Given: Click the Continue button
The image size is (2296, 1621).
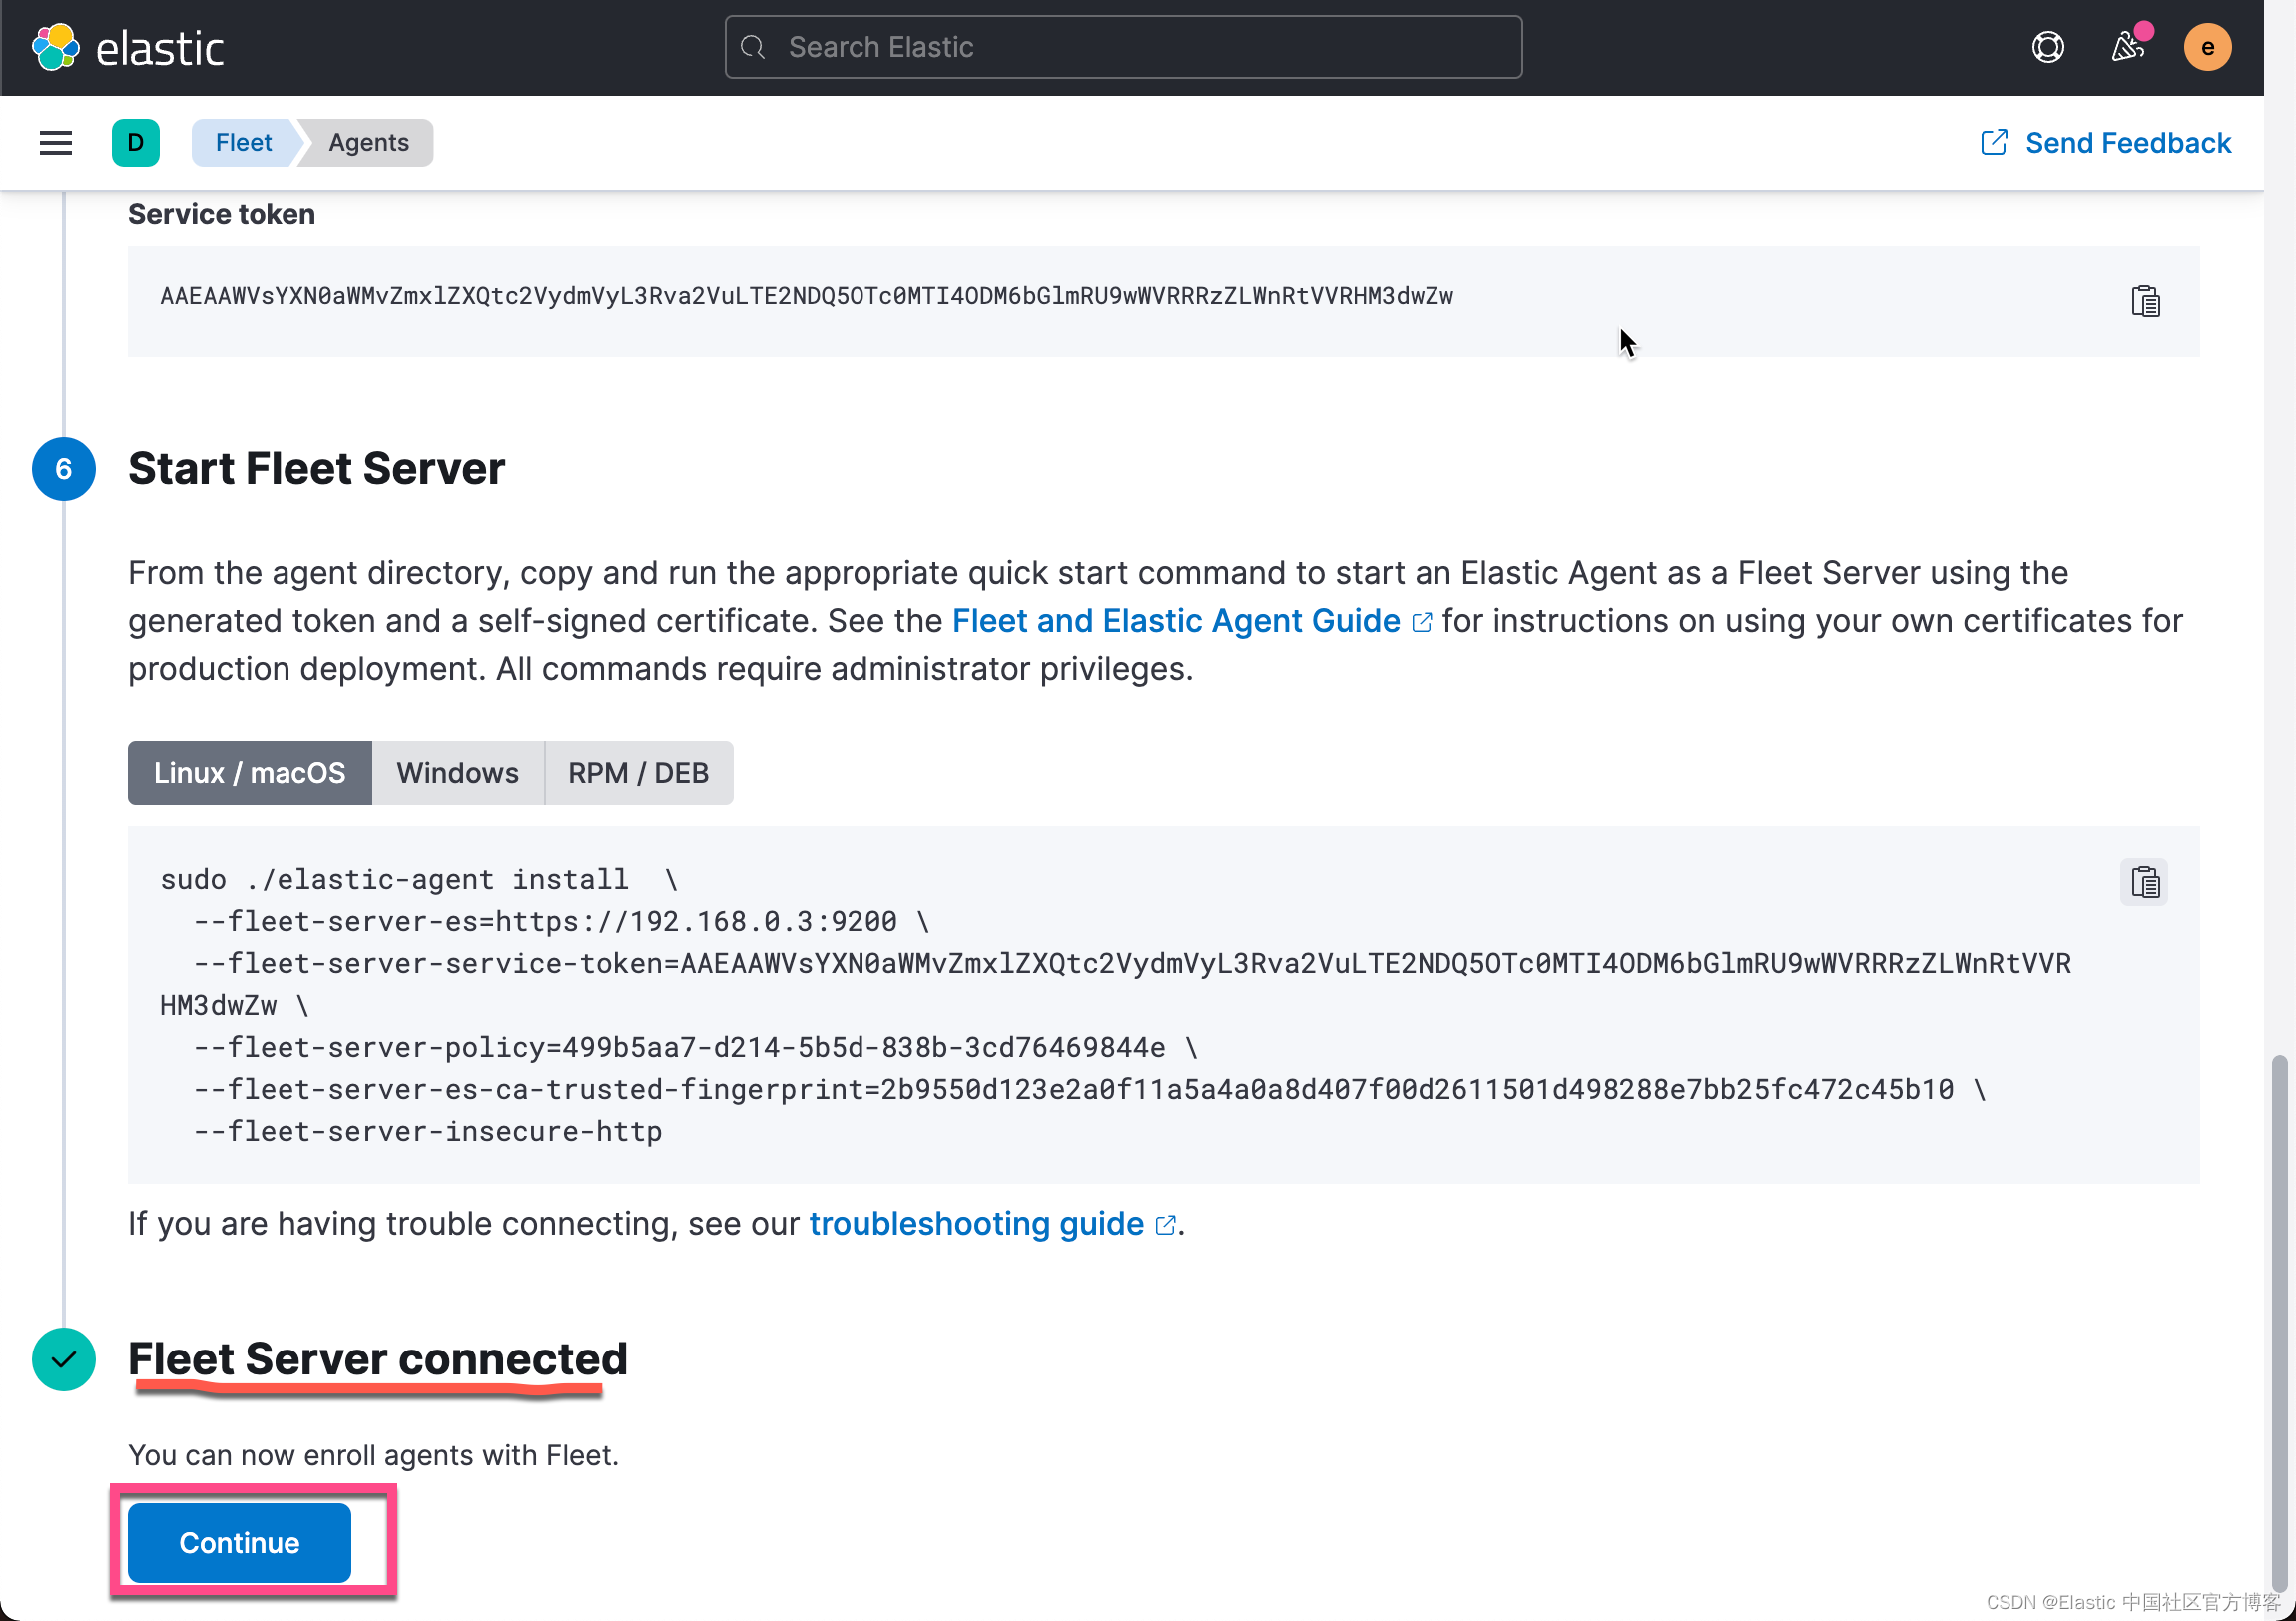Looking at the screenshot, I should coord(238,1542).
